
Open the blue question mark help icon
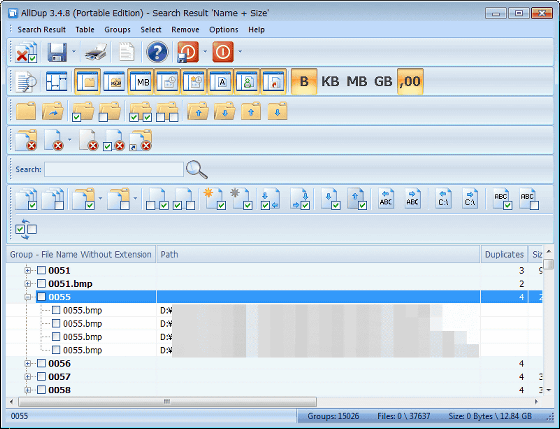pyautogui.click(x=157, y=52)
